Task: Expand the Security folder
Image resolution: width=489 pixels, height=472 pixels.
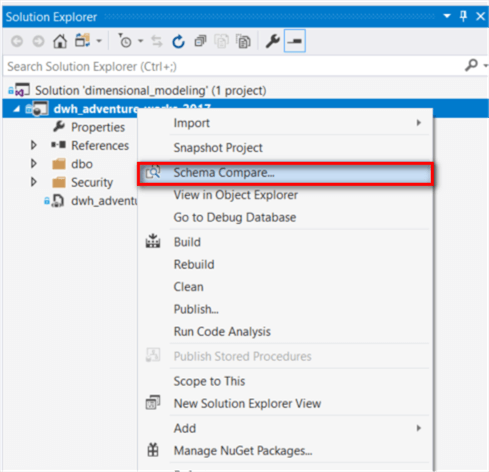Action: coord(33,182)
